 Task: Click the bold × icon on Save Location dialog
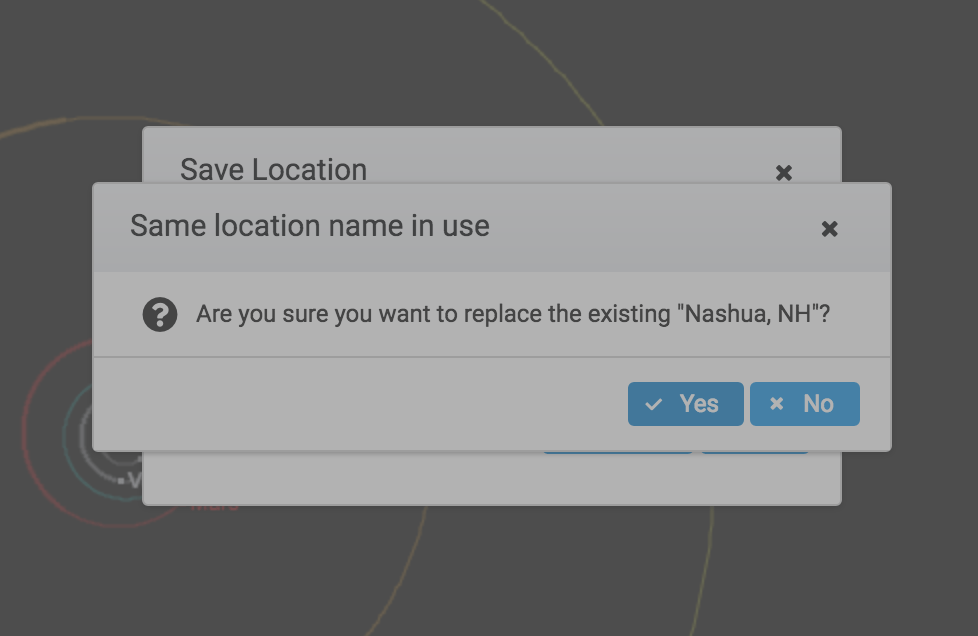click(783, 172)
